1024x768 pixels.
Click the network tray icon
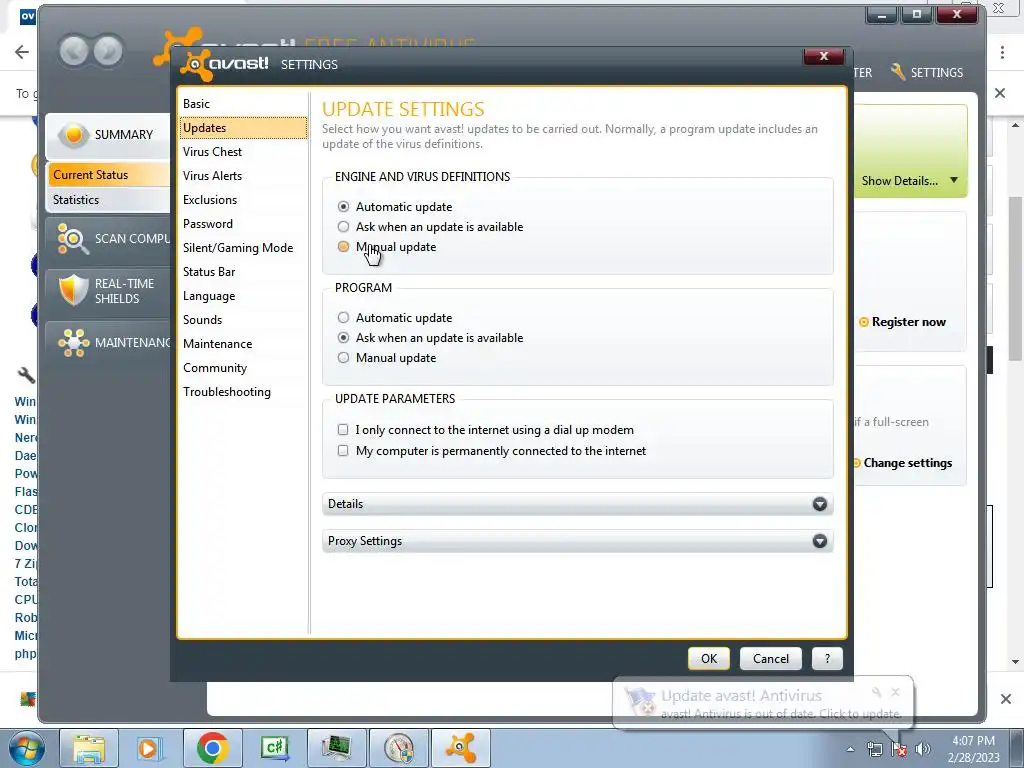coord(874,749)
